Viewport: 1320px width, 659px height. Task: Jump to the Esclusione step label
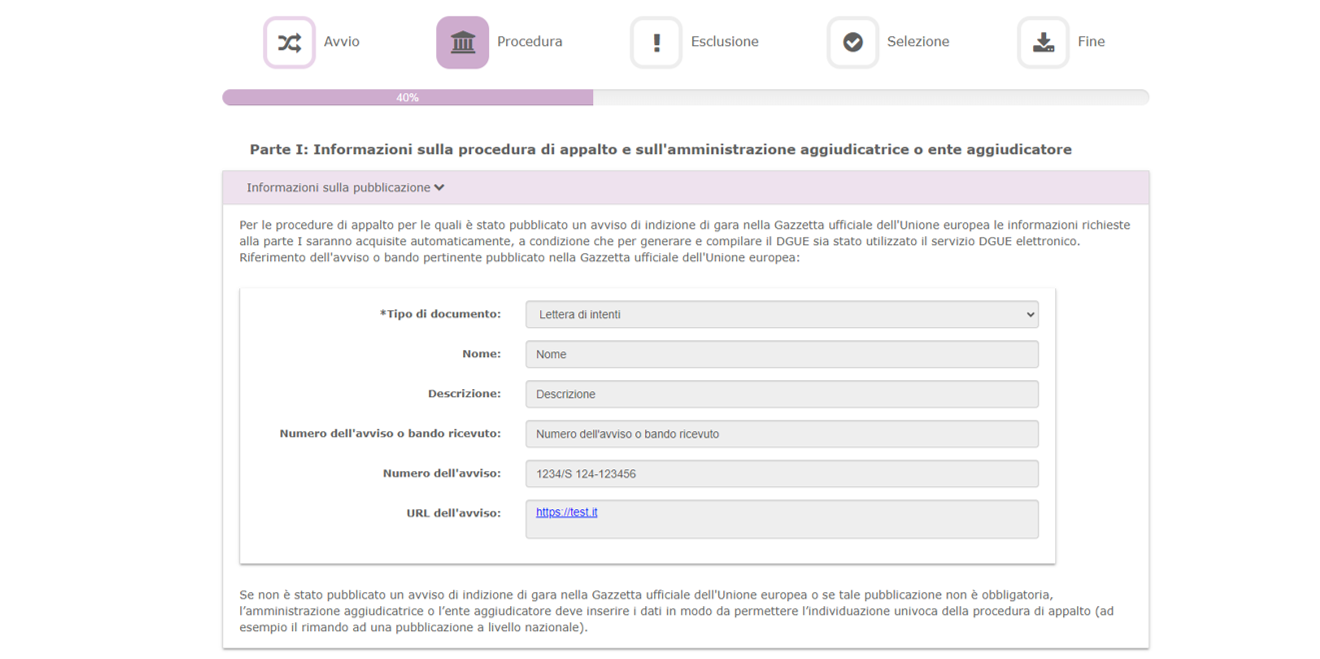pyautogui.click(x=724, y=42)
